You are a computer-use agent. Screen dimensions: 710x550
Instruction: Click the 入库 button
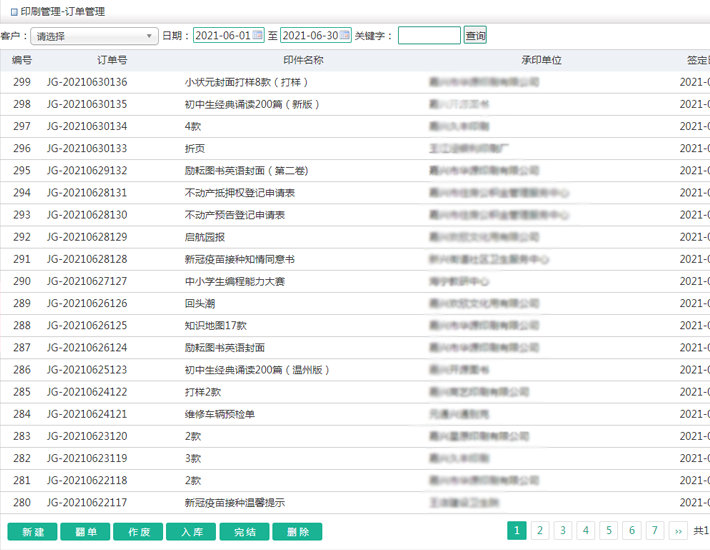pyautogui.click(x=191, y=532)
